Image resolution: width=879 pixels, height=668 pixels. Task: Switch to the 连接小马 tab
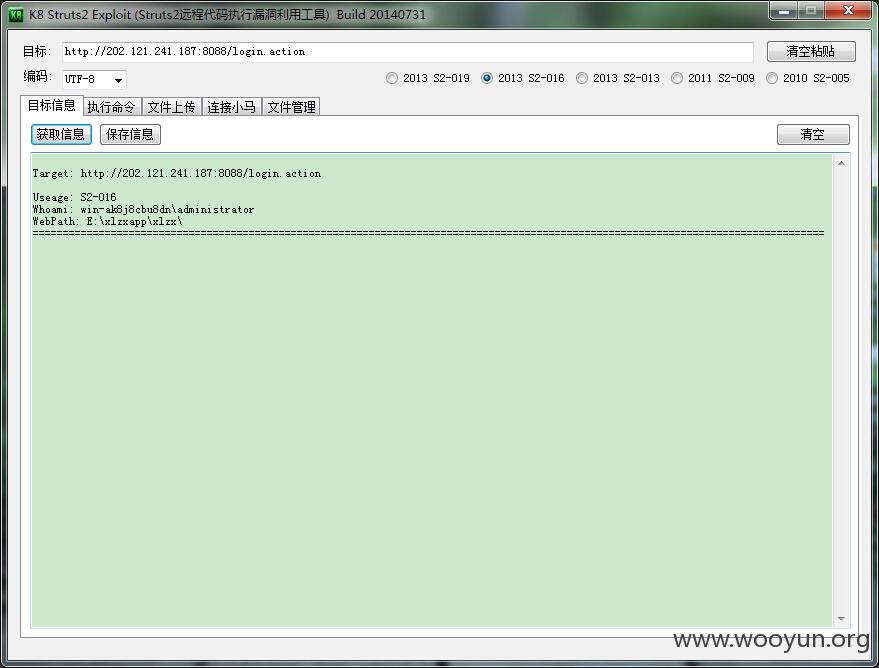pyautogui.click(x=232, y=107)
